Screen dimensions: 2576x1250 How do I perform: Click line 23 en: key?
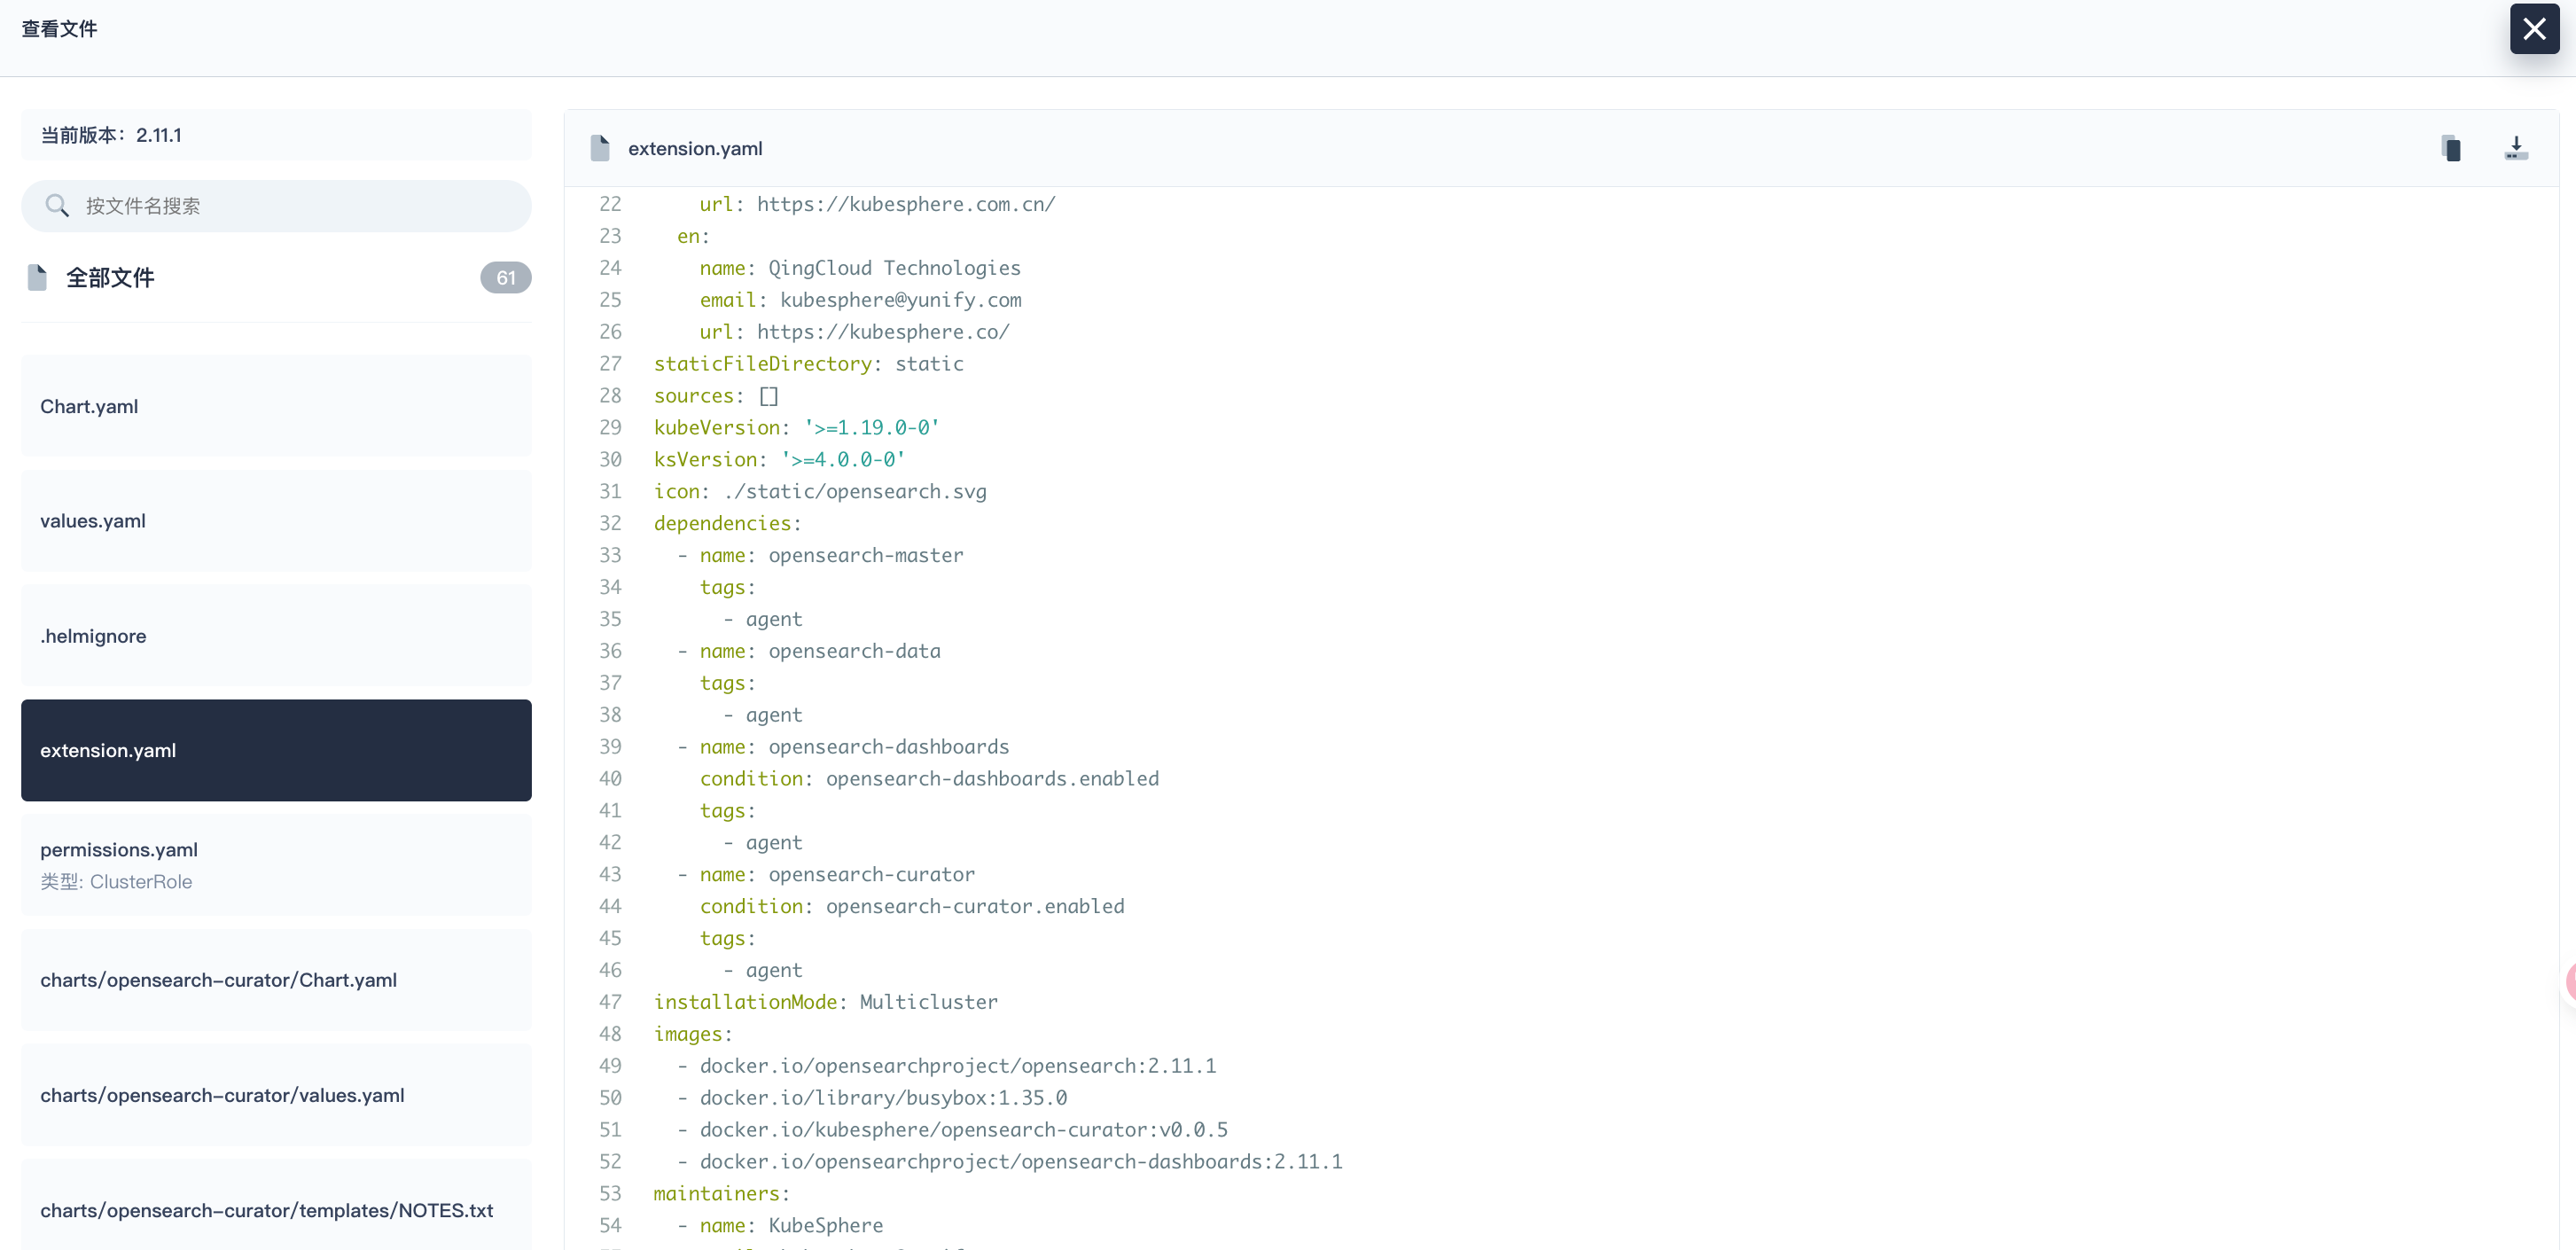pos(693,236)
